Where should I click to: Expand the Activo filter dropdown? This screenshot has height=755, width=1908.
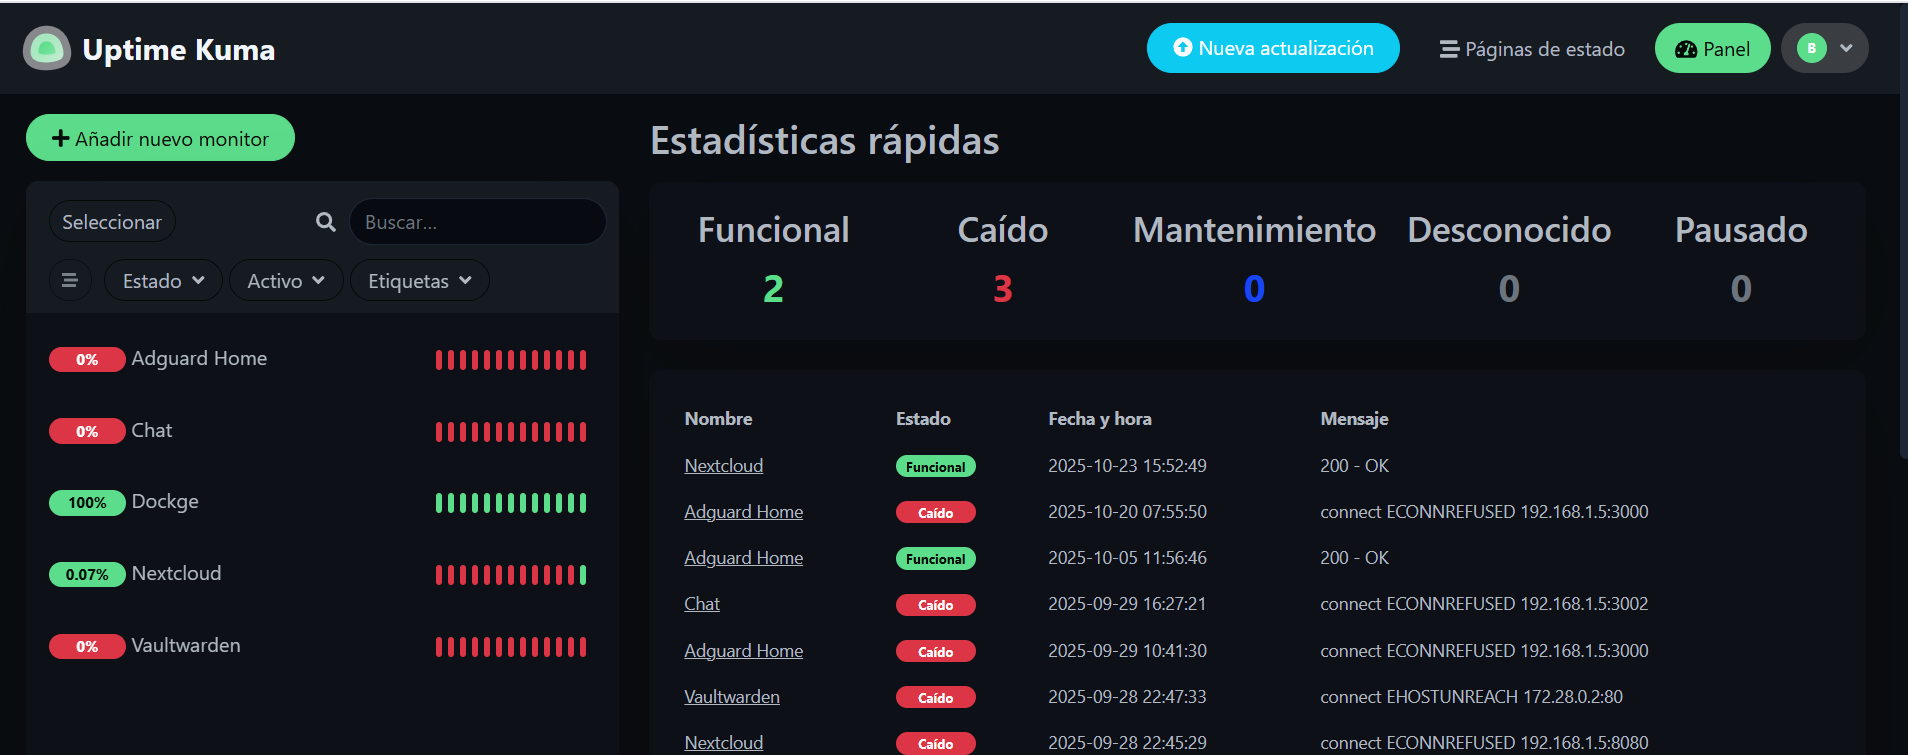(286, 281)
